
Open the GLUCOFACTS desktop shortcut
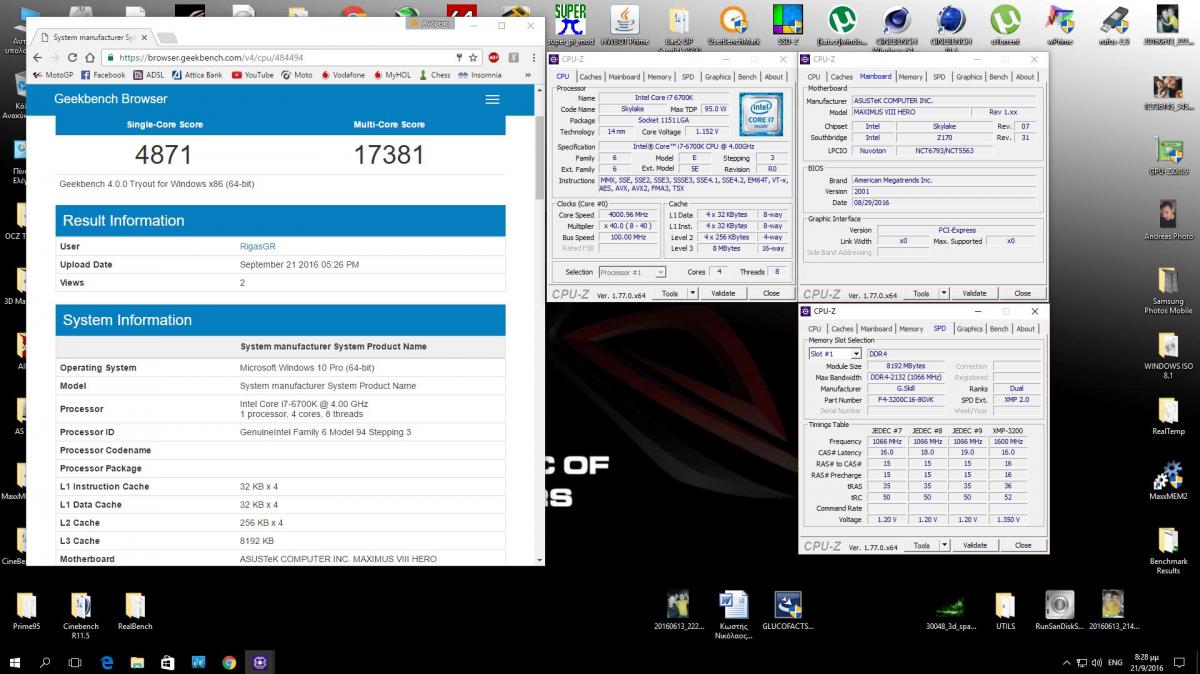pos(788,611)
